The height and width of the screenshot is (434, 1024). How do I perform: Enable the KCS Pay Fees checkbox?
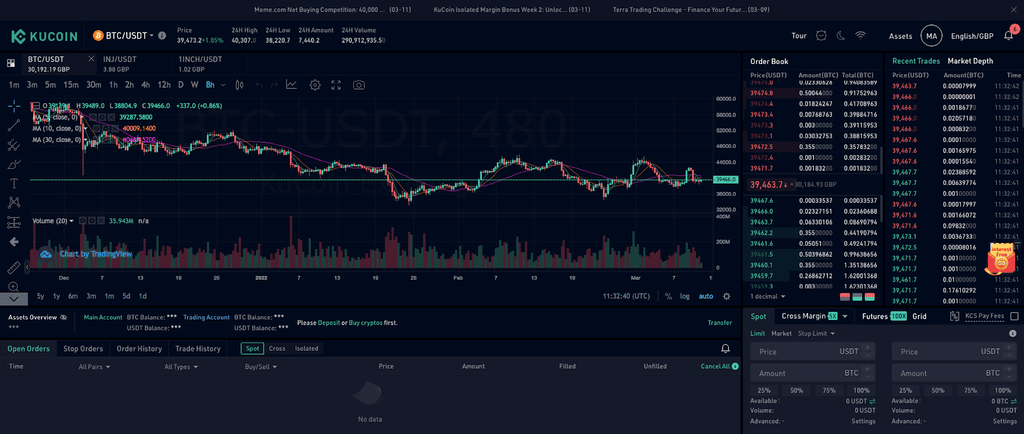point(1014,316)
